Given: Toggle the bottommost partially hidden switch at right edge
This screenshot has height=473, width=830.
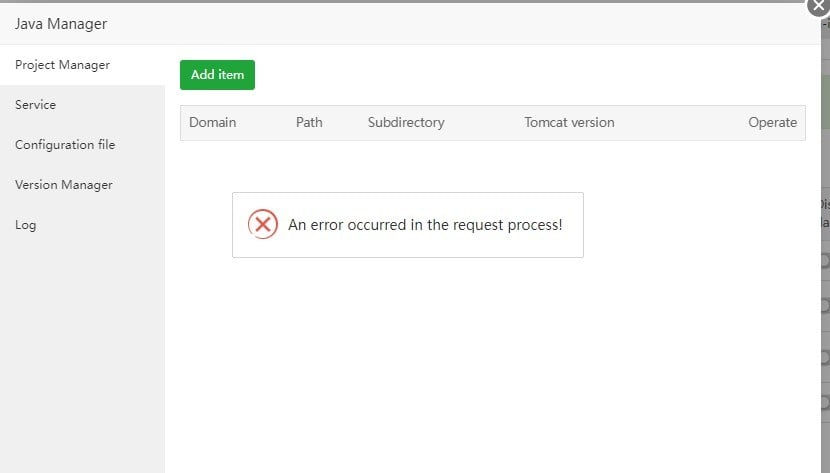Looking at the screenshot, I should point(825,402).
